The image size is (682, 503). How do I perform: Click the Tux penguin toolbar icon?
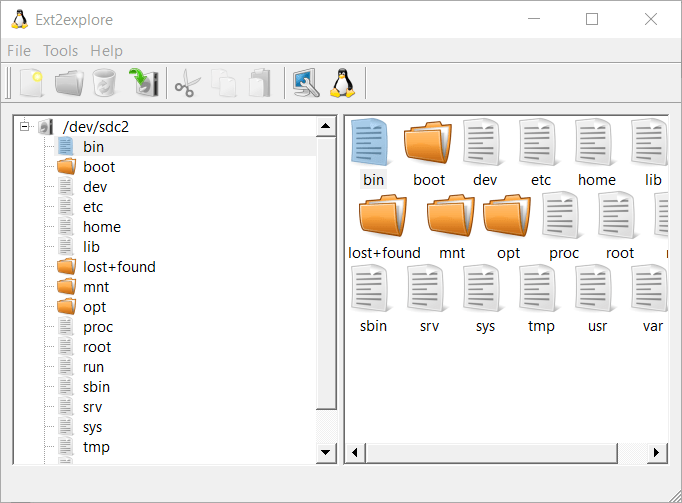[343, 83]
